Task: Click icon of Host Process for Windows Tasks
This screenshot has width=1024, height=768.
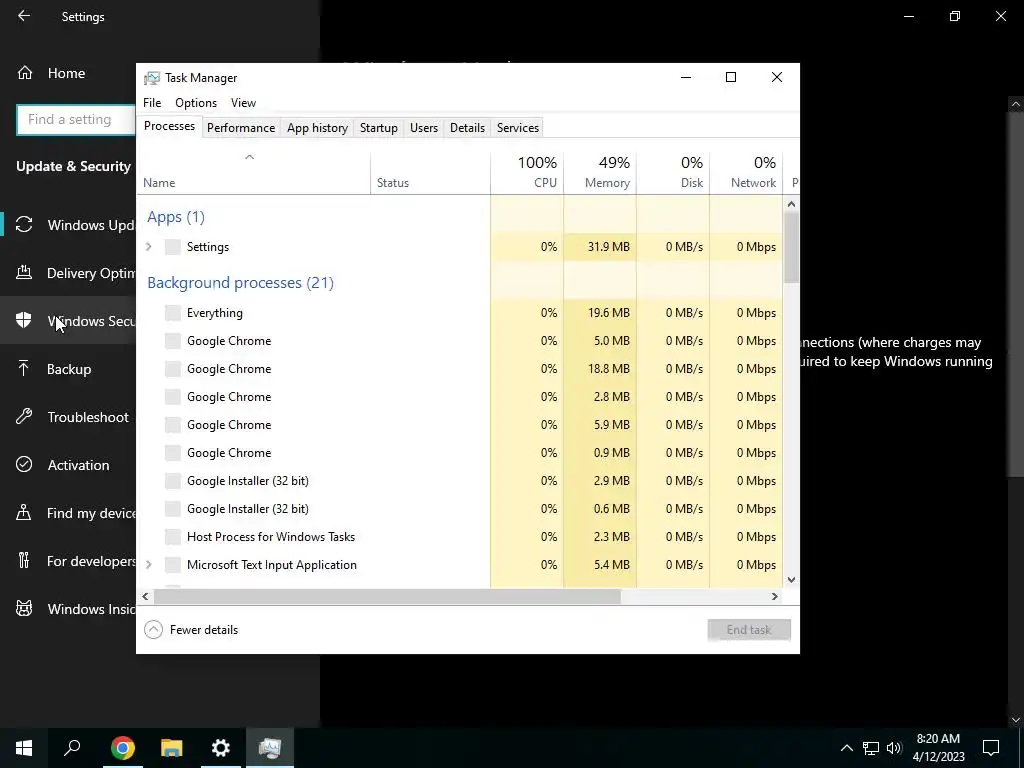Action: point(172,537)
